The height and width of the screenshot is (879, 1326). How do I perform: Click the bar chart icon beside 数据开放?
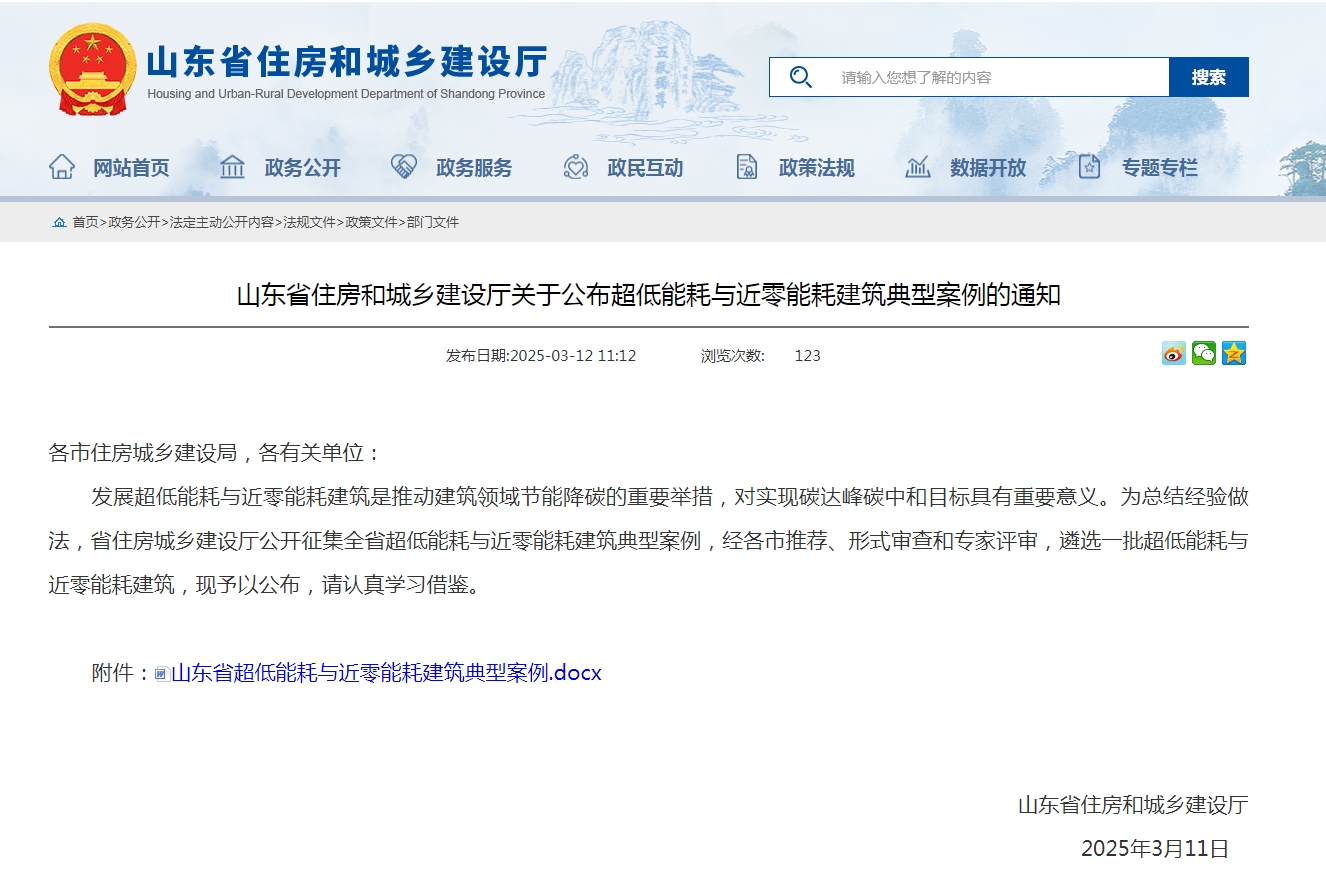tap(917, 167)
